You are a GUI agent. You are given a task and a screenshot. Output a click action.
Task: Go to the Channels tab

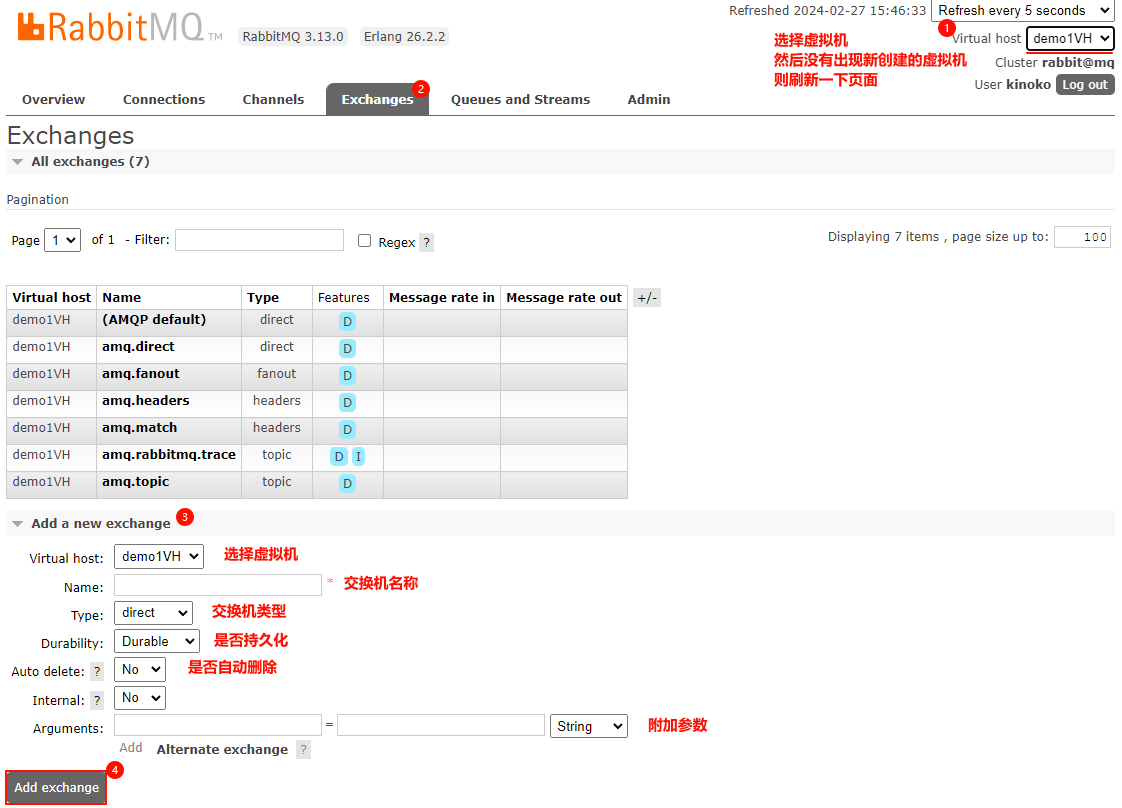coord(273,99)
